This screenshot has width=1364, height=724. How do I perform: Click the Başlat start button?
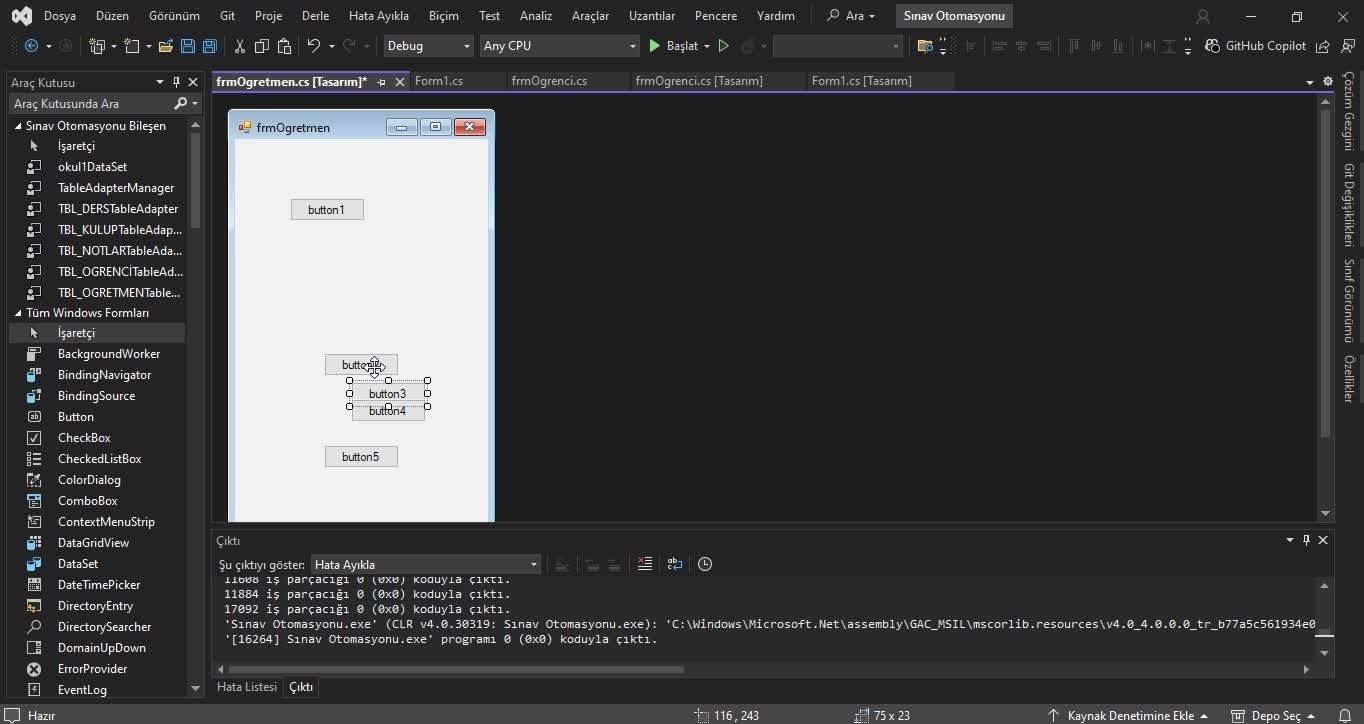(x=674, y=46)
